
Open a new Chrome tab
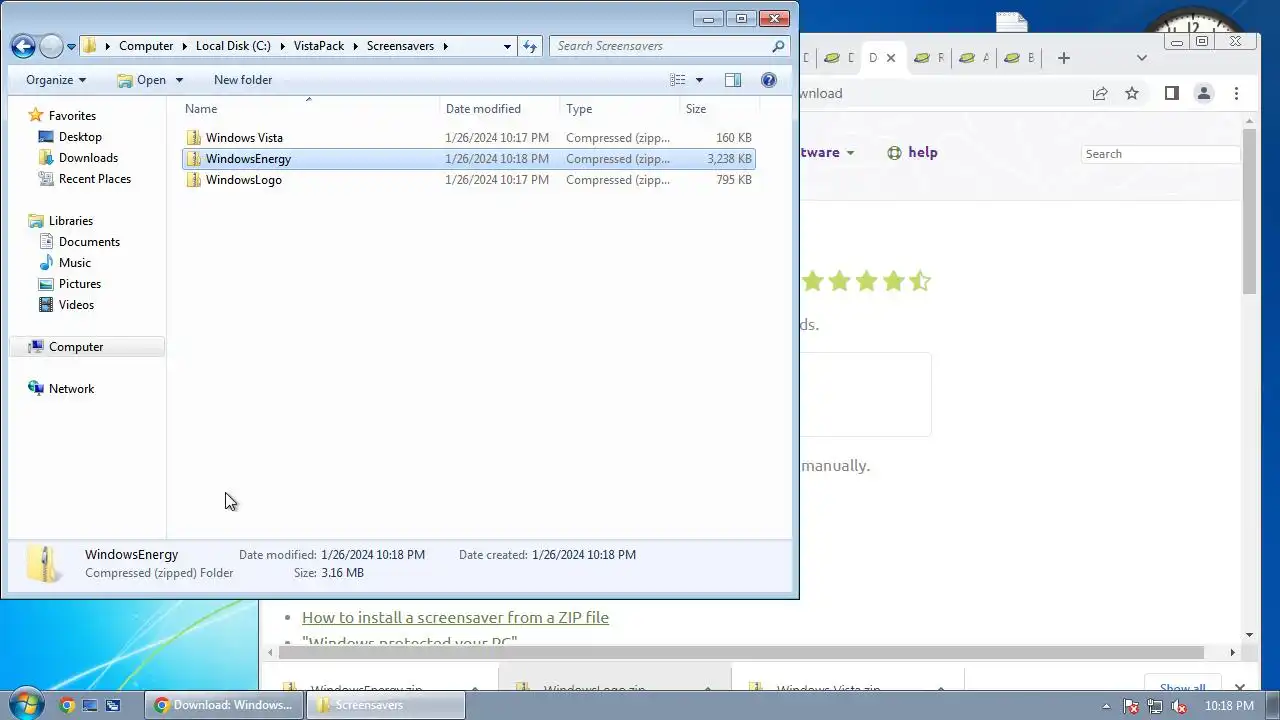click(1064, 58)
